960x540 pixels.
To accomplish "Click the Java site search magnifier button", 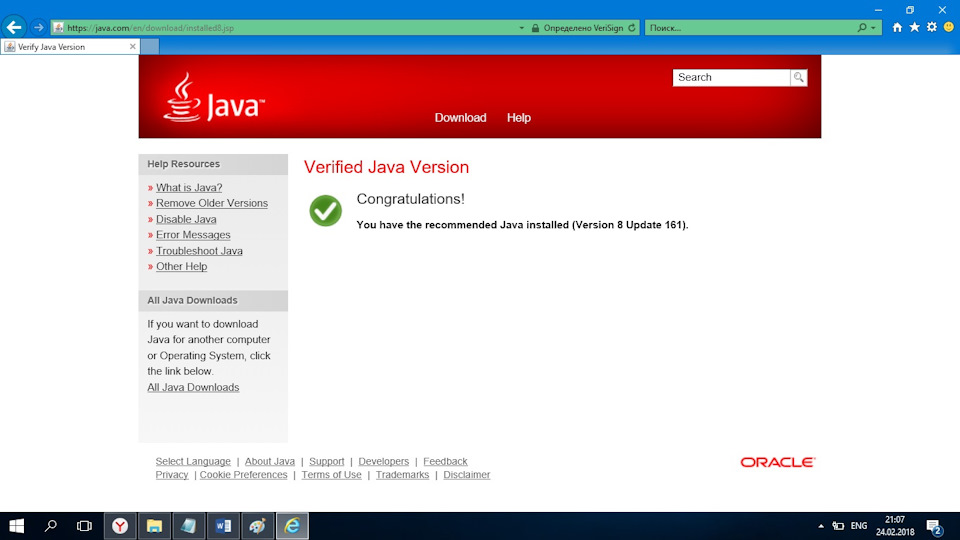I will 798,77.
